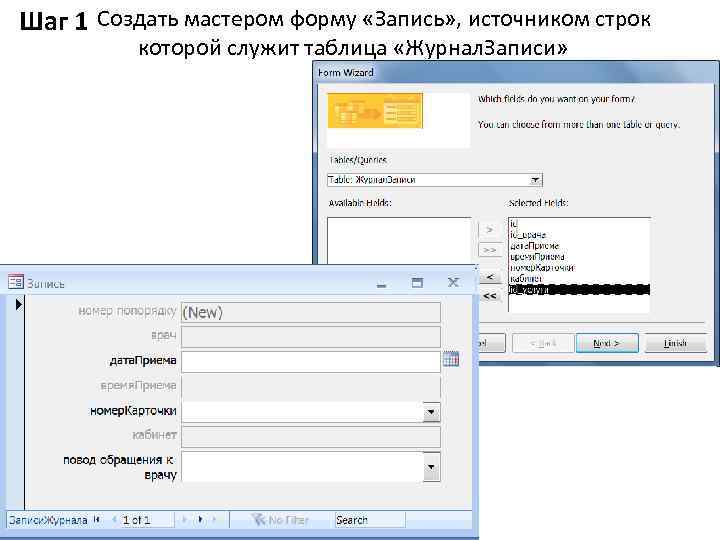
Task: Click the disabled Back button in Form Wizard
Action: pos(543,343)
